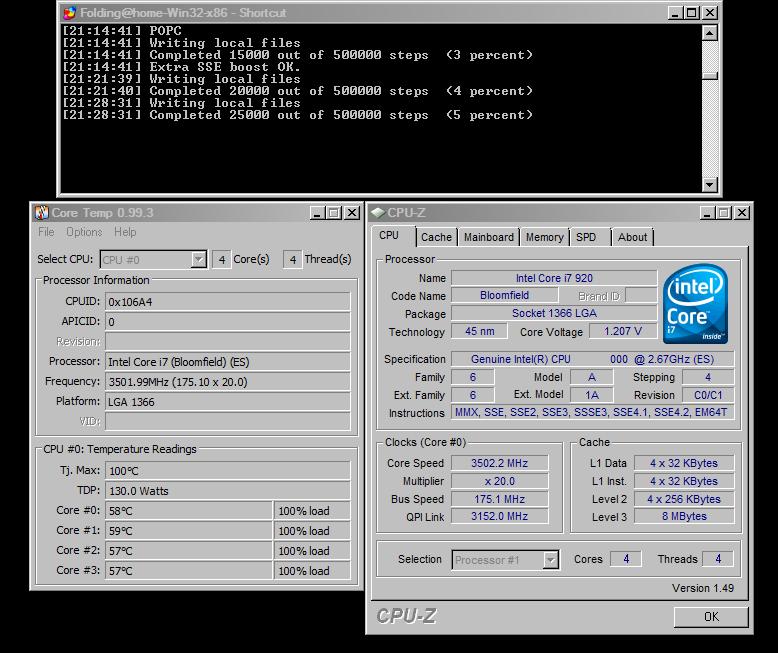
Task: Click the TDP value 130.0 Watts
Action: click(228, 491)
